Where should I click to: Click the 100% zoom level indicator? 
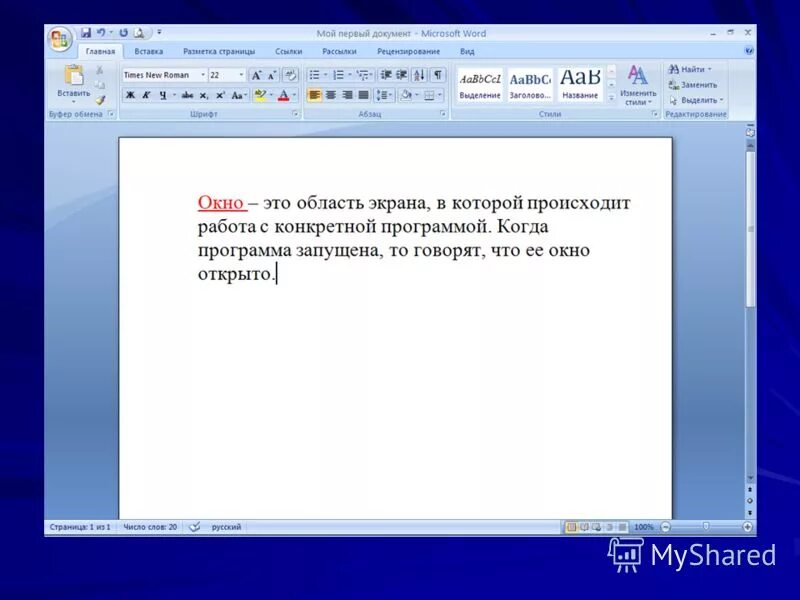click(643, 527)
